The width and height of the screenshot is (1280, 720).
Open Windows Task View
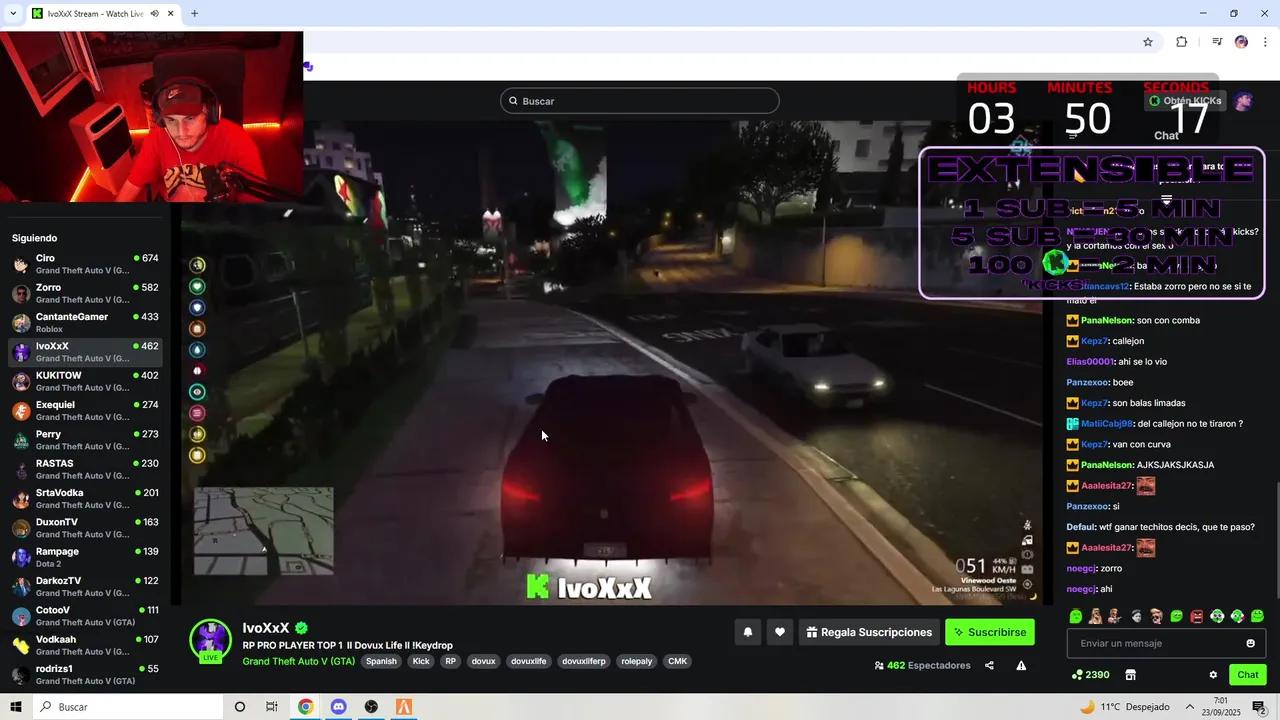(271, 707)
